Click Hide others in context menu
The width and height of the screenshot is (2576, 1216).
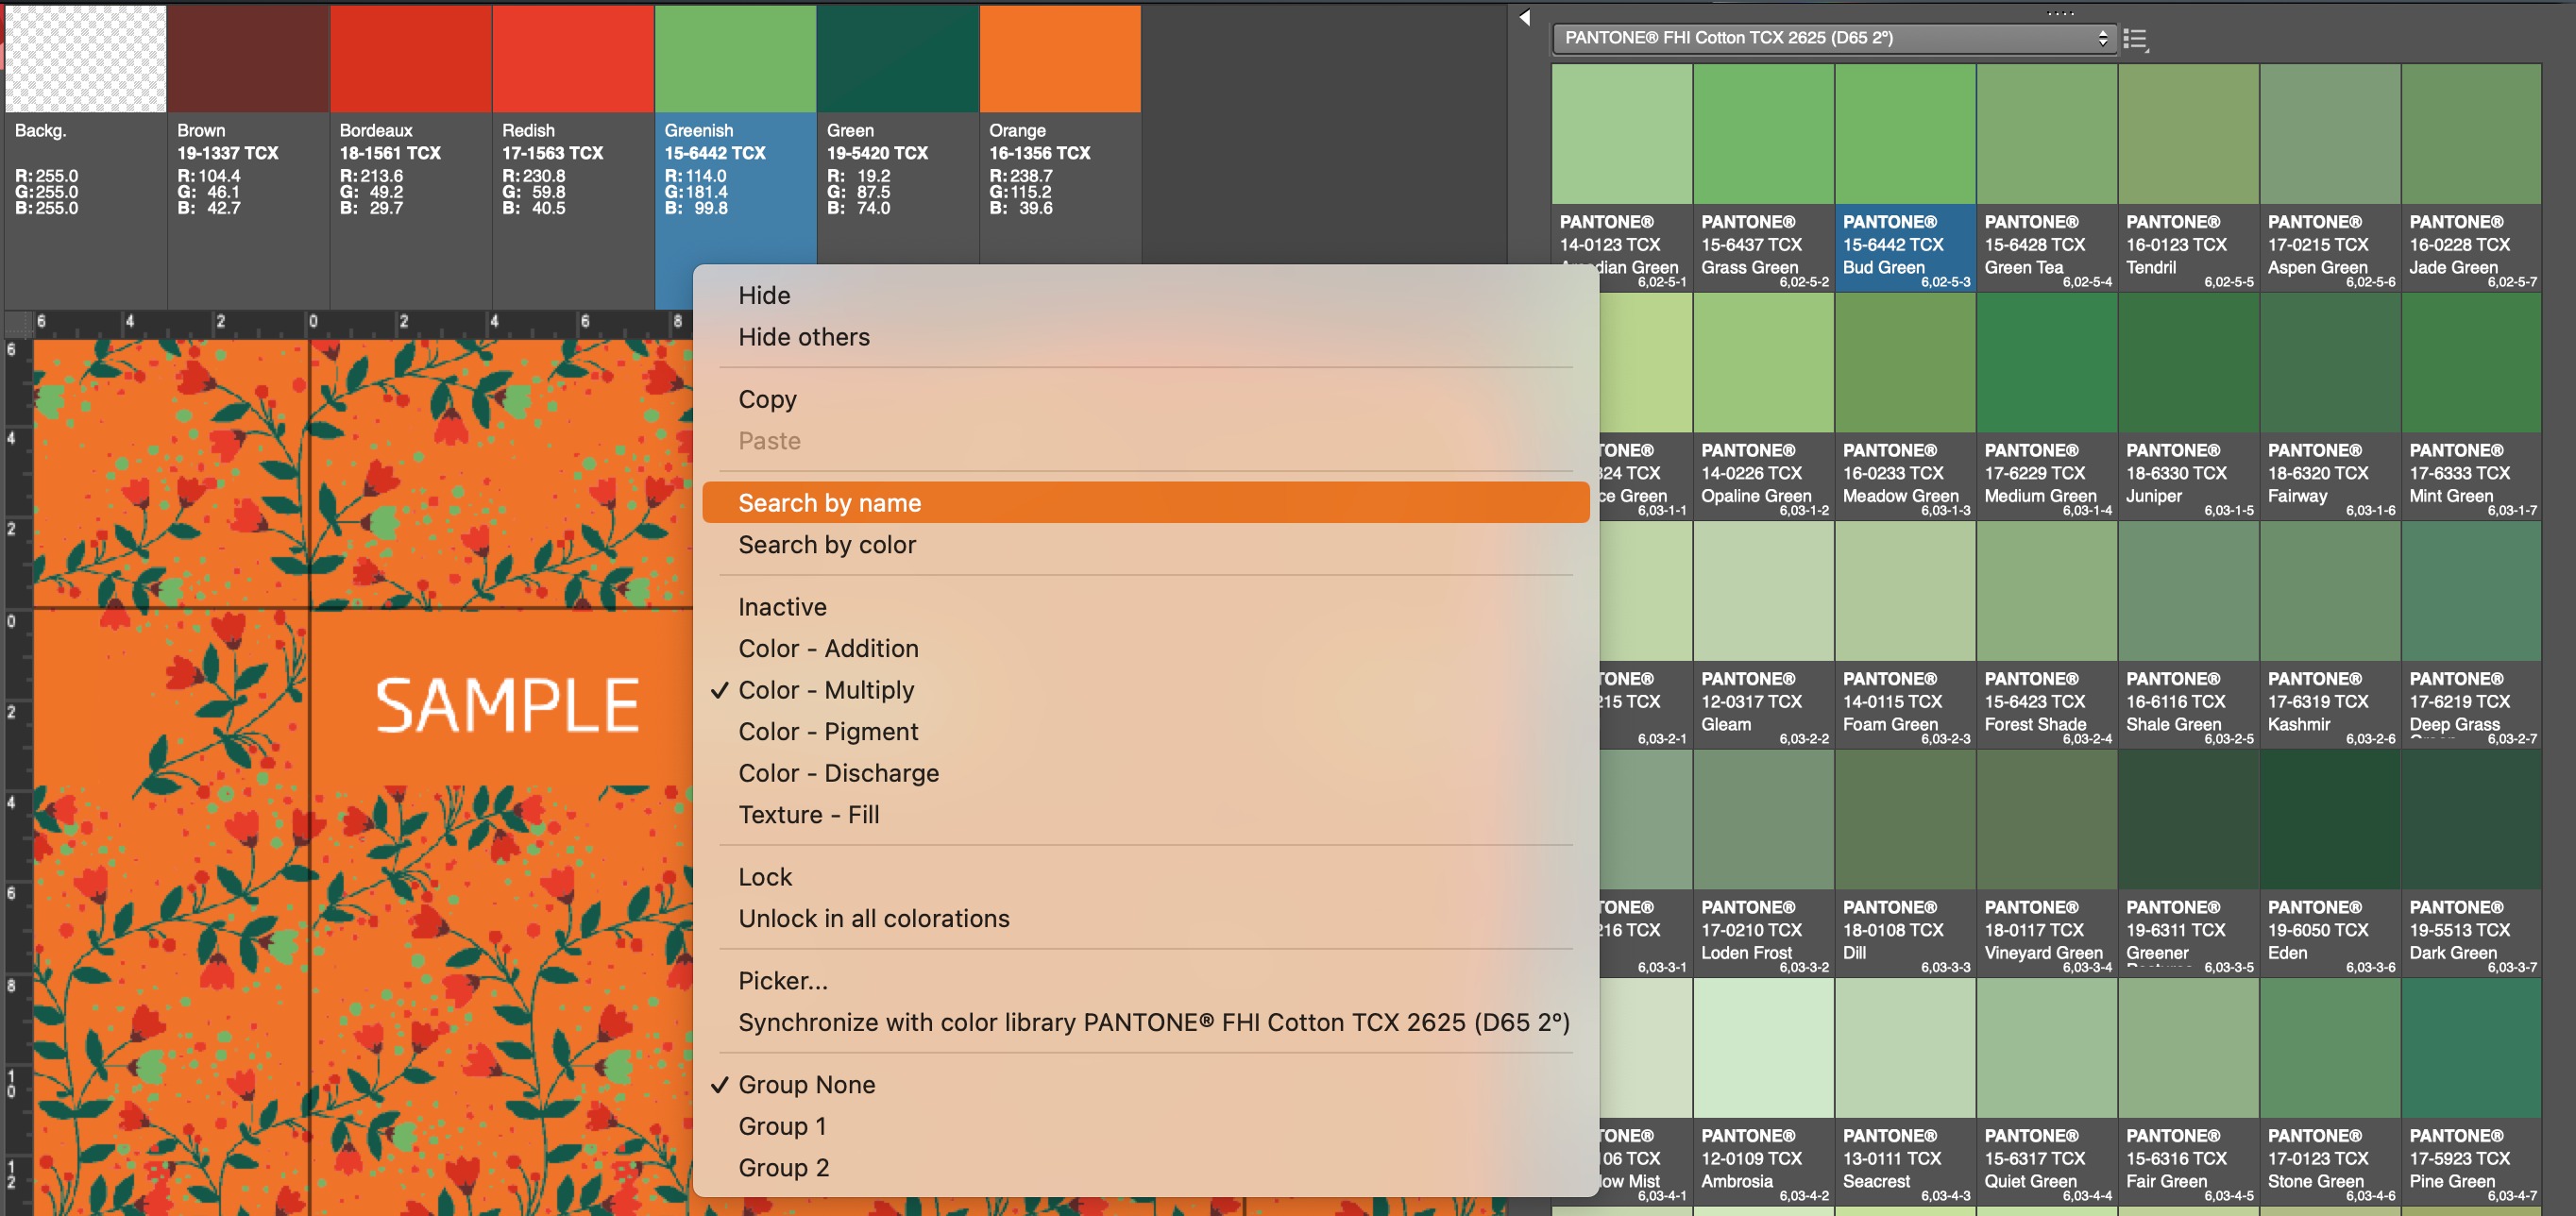pos(803,337)
